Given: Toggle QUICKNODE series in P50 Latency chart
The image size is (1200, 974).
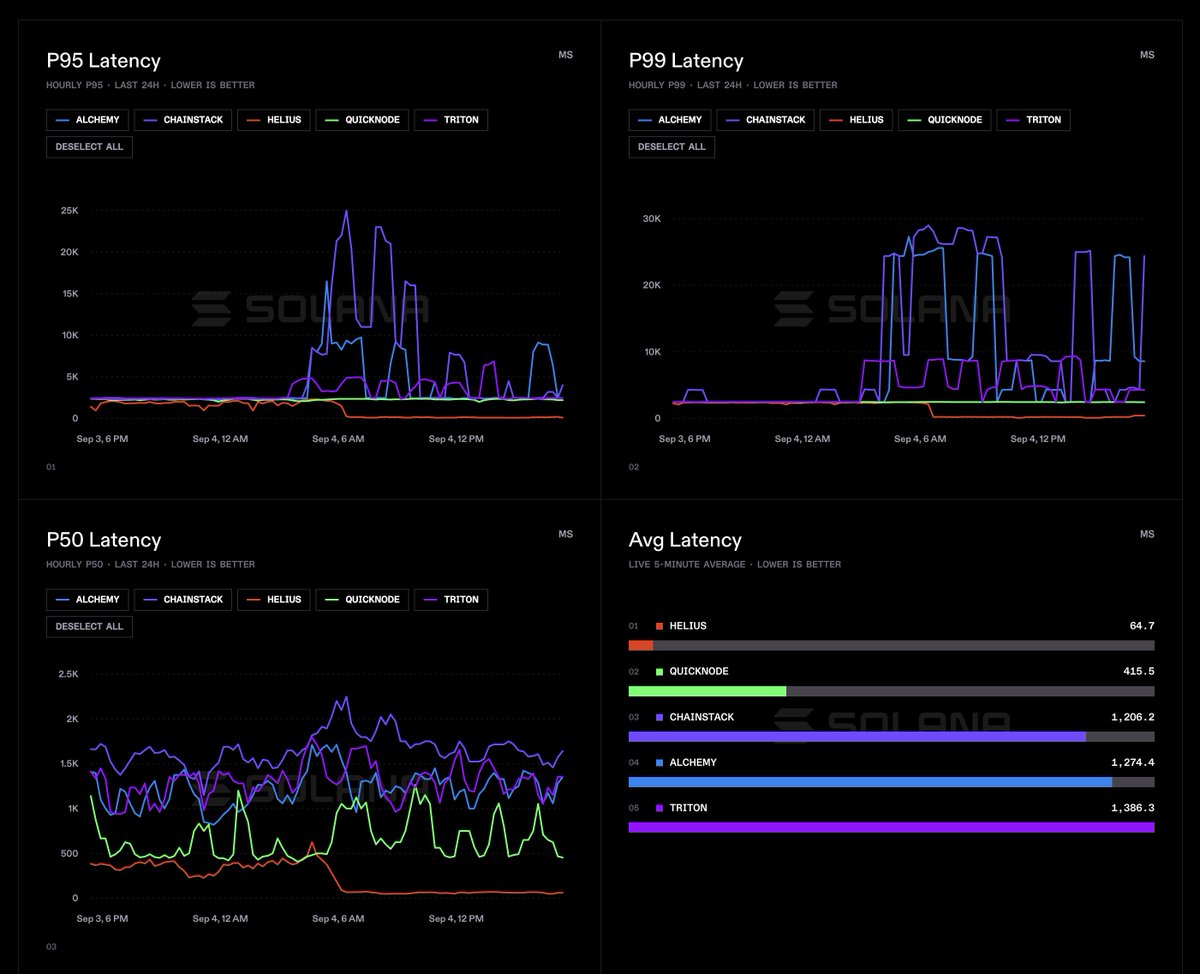Looking at the screenshot, I should (362, 600).
